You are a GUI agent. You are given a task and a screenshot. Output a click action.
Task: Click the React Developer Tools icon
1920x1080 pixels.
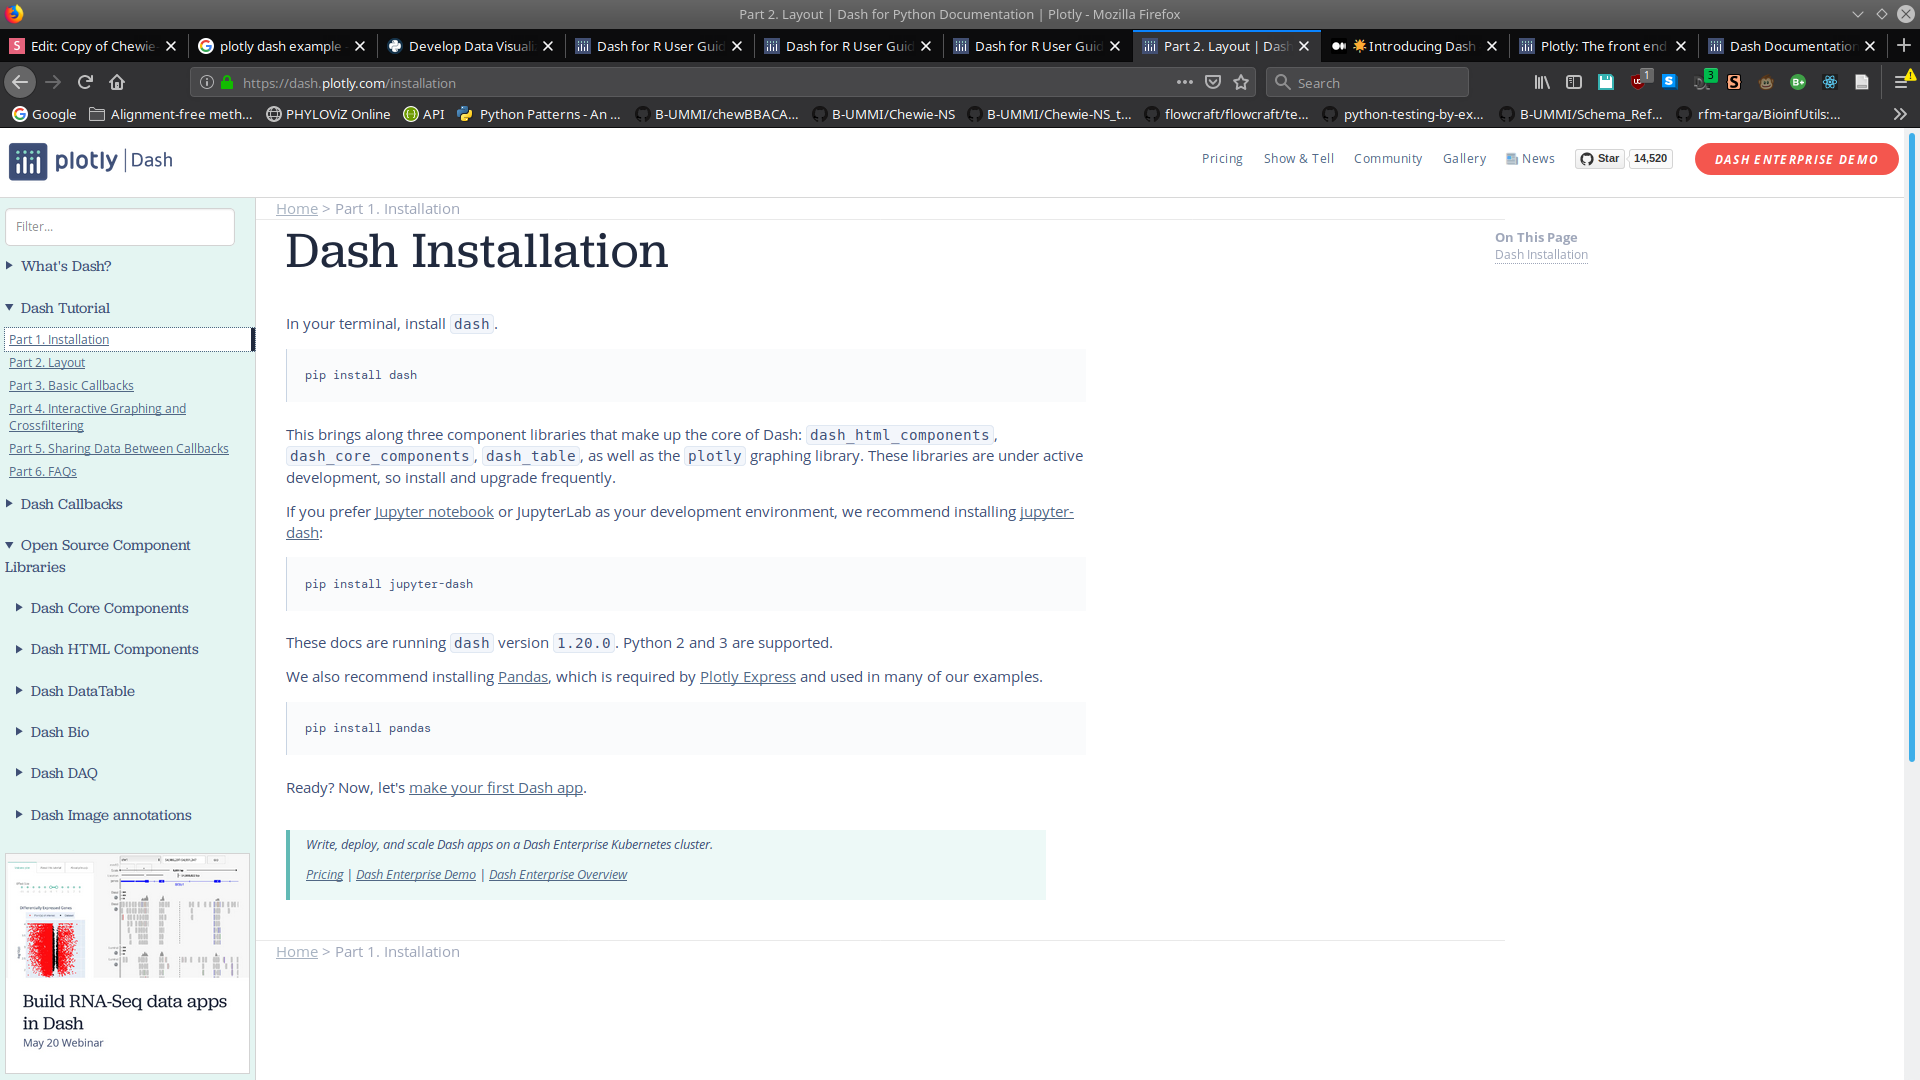click(x=1830, y=82)
